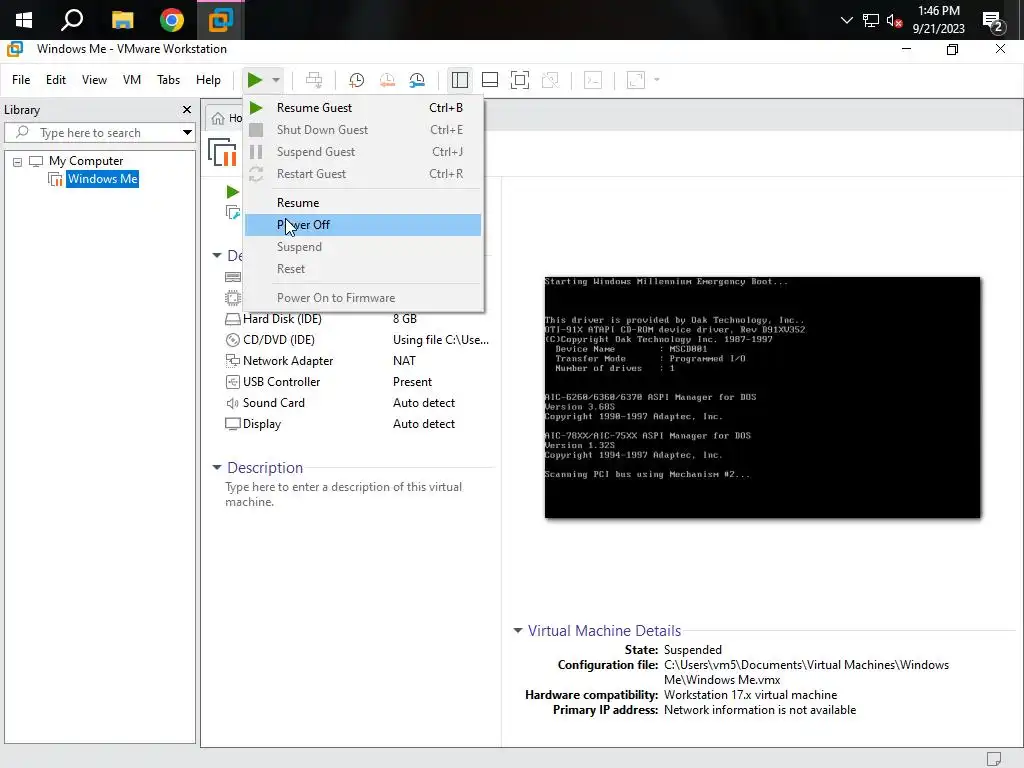Image resolution: width=1024 pixels, height=768 pixels.
Task: Open Windows taskbar search
Action: (x=72, y=20)
